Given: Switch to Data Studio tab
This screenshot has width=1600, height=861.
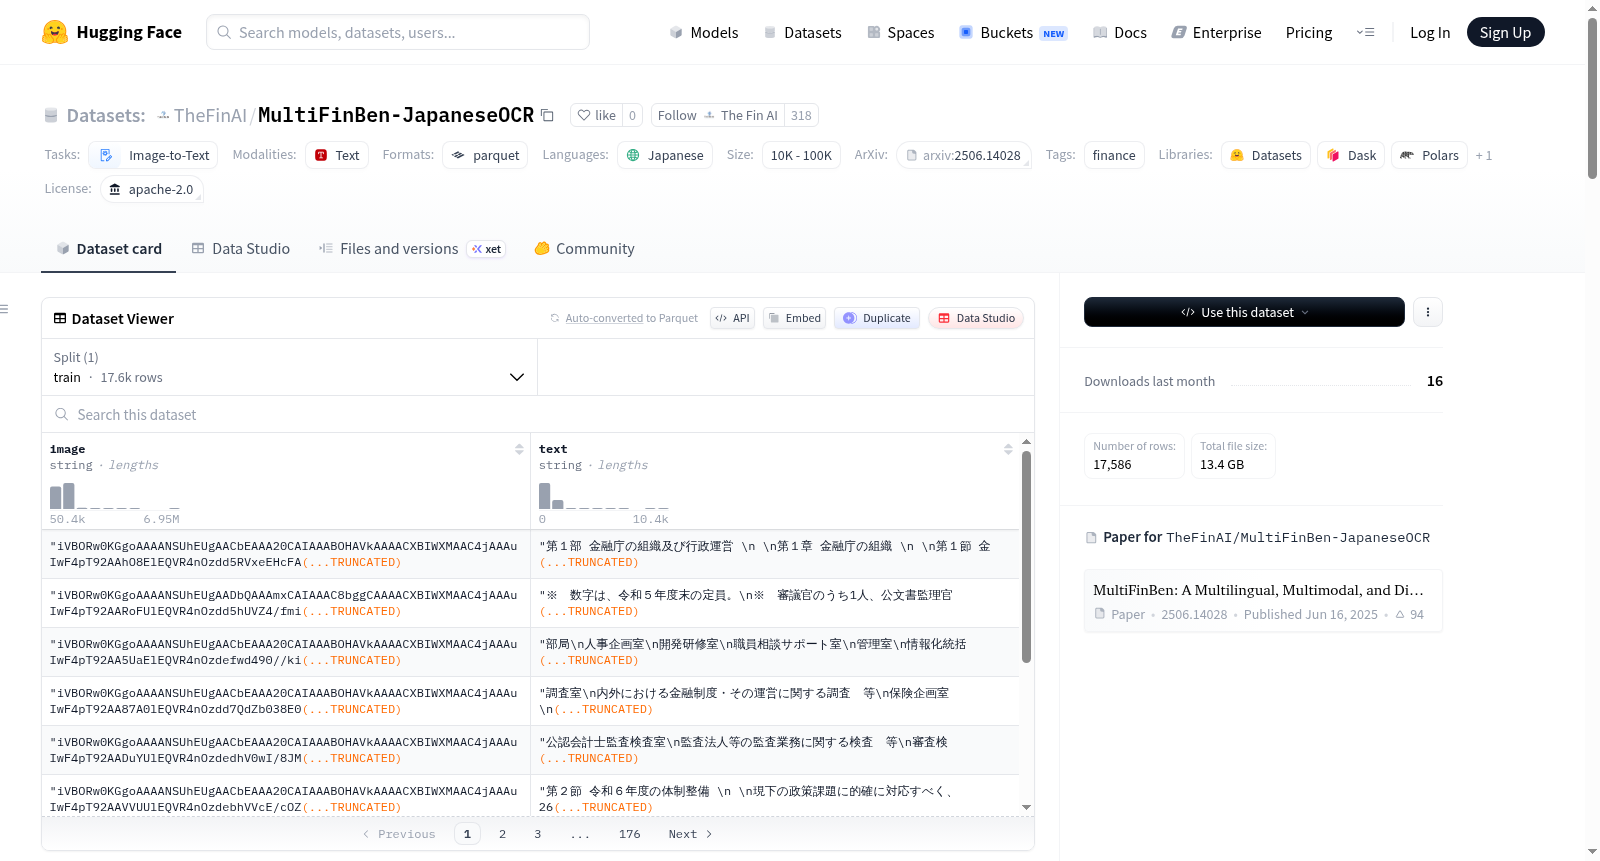Looking at the screenshot, I should (241, 249).
